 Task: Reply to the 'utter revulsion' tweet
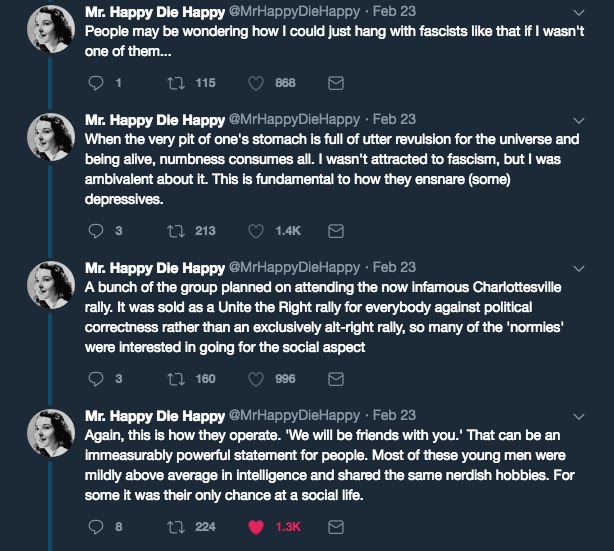[96, 231]
